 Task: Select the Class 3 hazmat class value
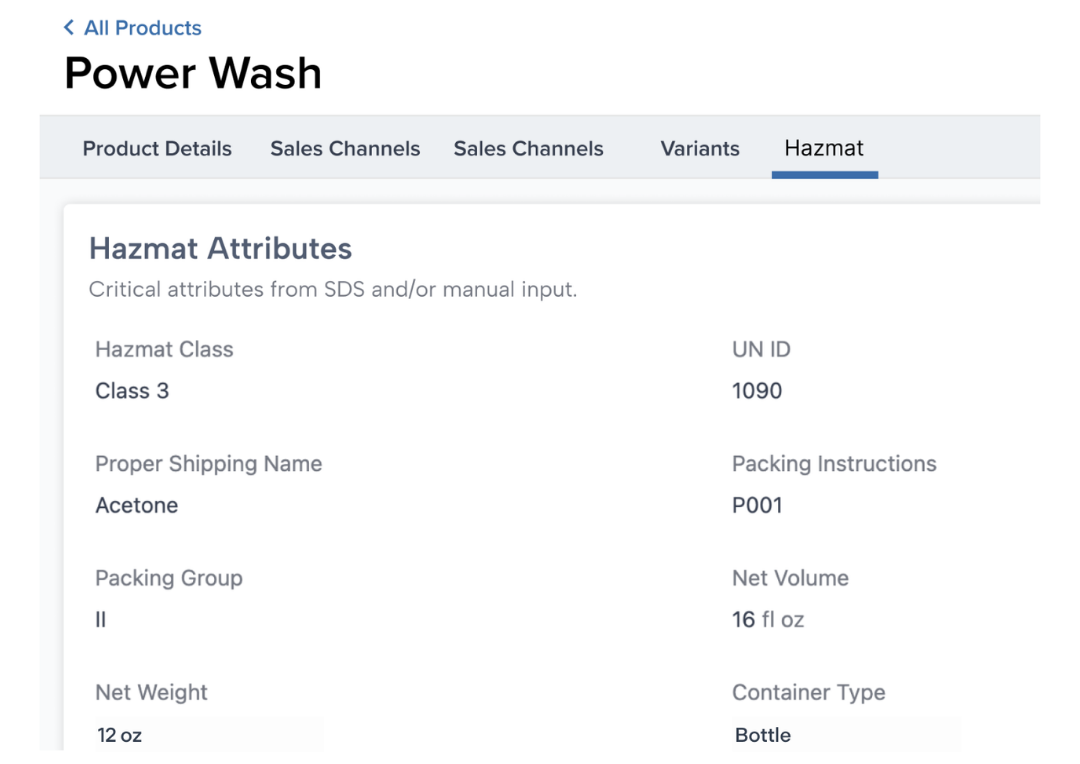point(132,391)
